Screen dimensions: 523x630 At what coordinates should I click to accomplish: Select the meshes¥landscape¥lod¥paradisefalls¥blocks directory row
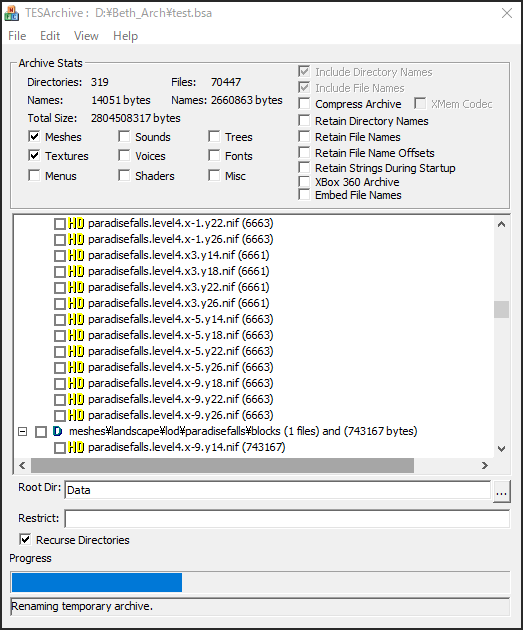coord(243,432)
